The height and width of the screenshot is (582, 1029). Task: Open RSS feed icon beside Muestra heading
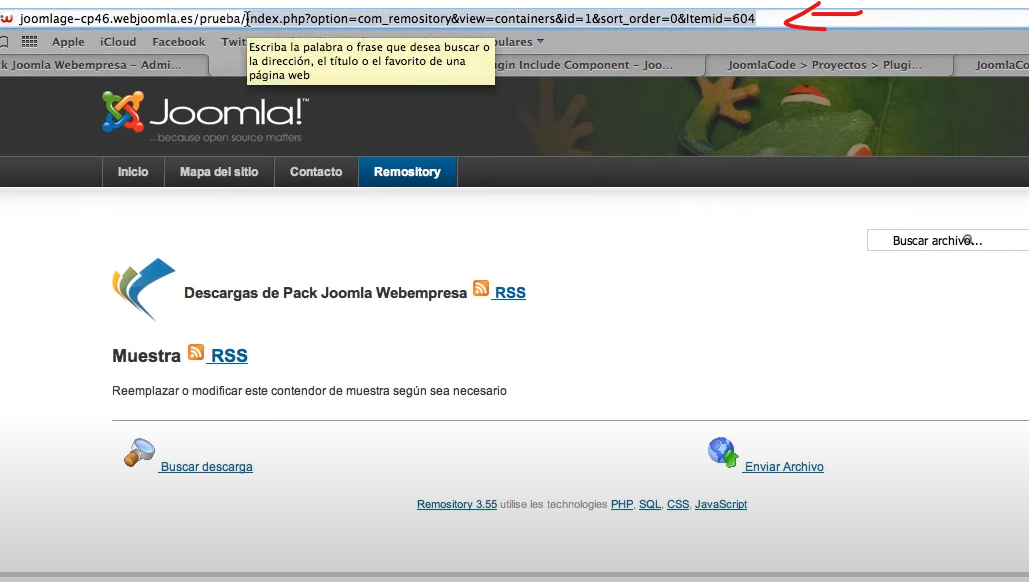(x=196, y=352)
